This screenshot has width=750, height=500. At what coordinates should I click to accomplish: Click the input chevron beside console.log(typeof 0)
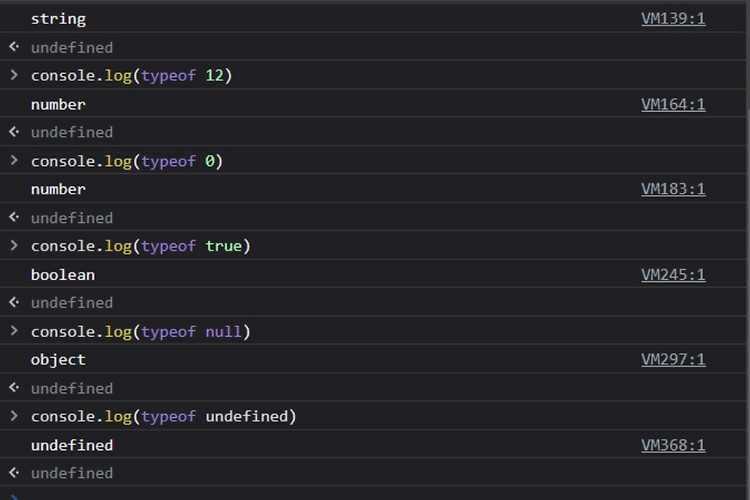pos(14,160)
